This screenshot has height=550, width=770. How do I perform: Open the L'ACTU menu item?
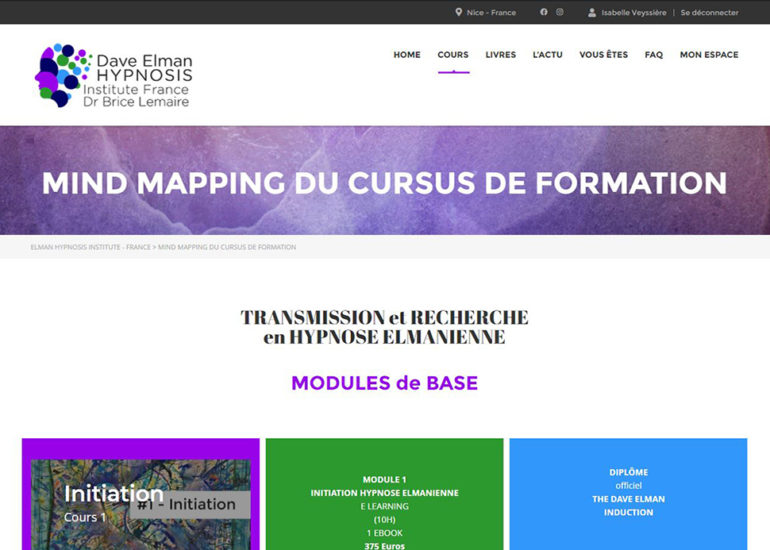coord(548,55)
